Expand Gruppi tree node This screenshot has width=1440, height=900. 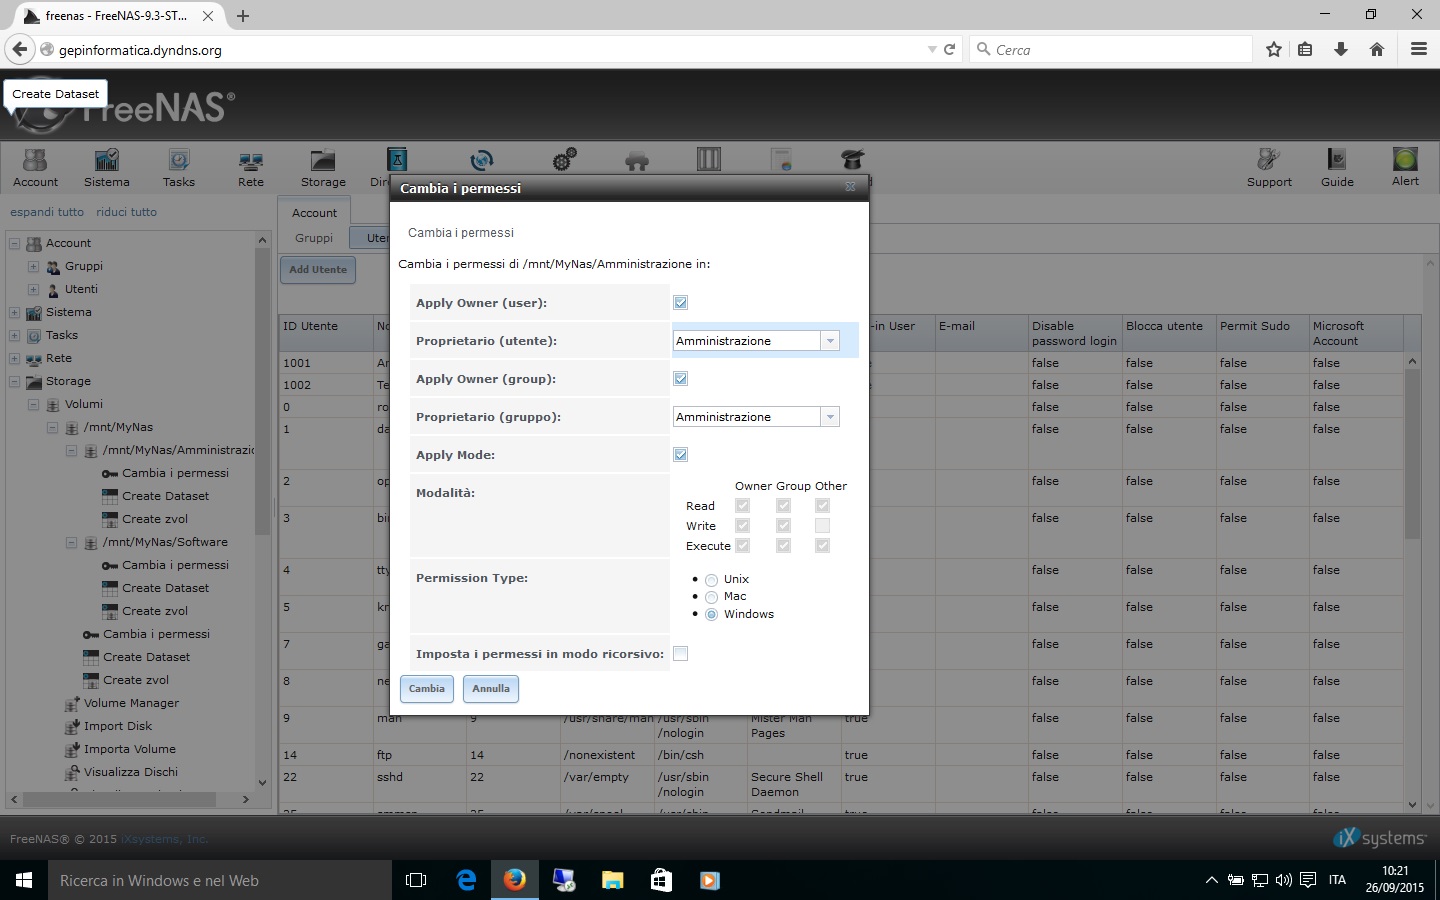[33, 266]
